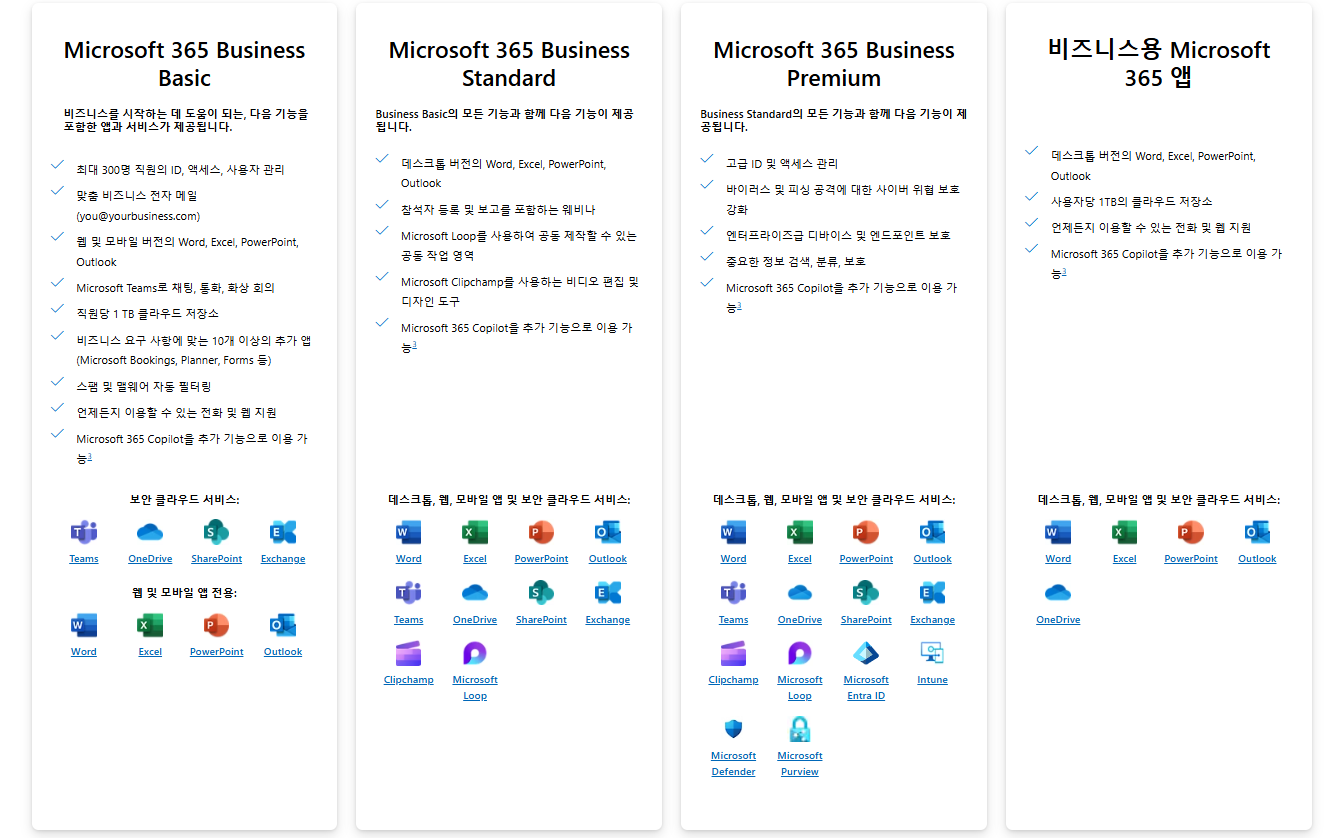Click the '참석자 등록 및 보고를 포함하는 웨비나' text
The height and width of the screenshot is (838, 1338).
pyautogui.click(x=498, y=209)
